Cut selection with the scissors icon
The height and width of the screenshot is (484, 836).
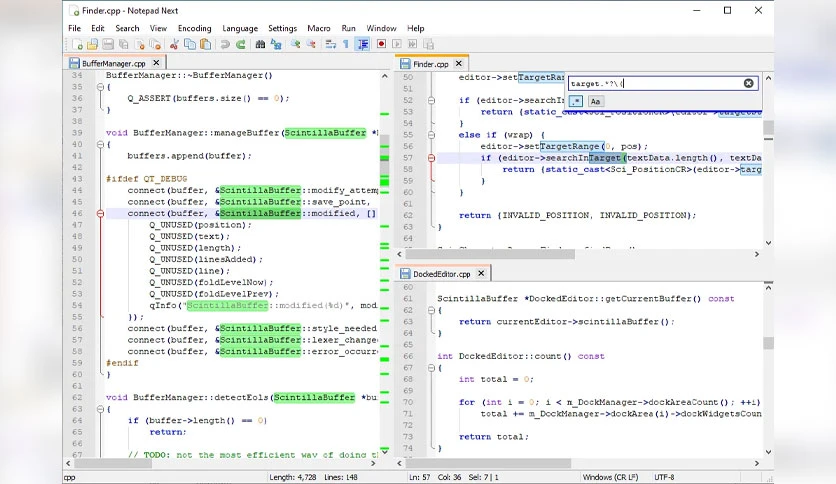click(x=174, y=44)
